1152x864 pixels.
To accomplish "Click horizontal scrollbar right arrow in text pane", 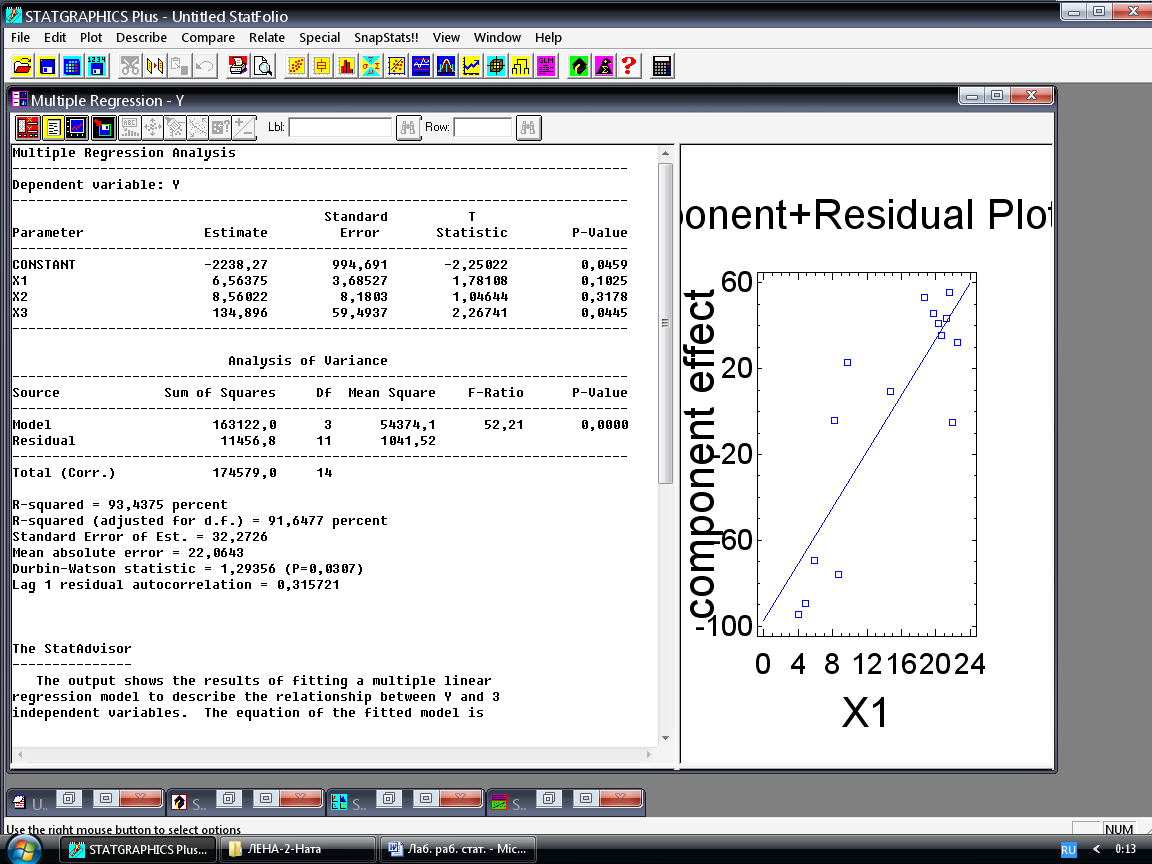I will point(649,755).
